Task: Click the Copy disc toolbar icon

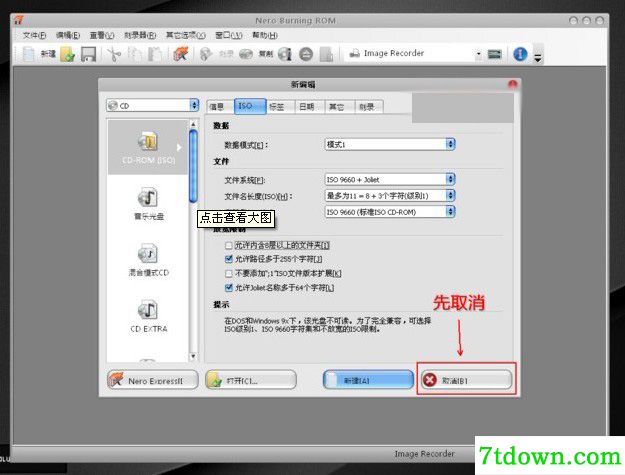Action: tap(246, 54)
